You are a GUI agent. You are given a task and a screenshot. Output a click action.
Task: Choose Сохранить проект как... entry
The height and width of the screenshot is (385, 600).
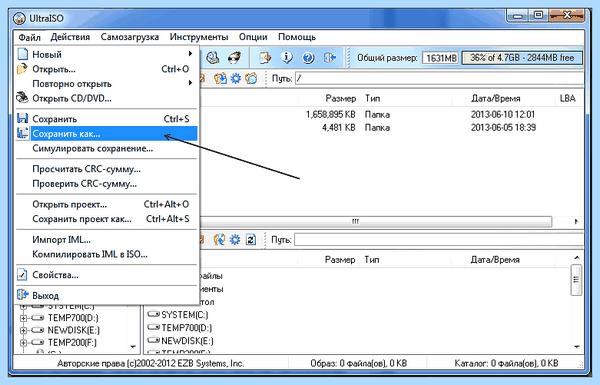pos(106,219)
